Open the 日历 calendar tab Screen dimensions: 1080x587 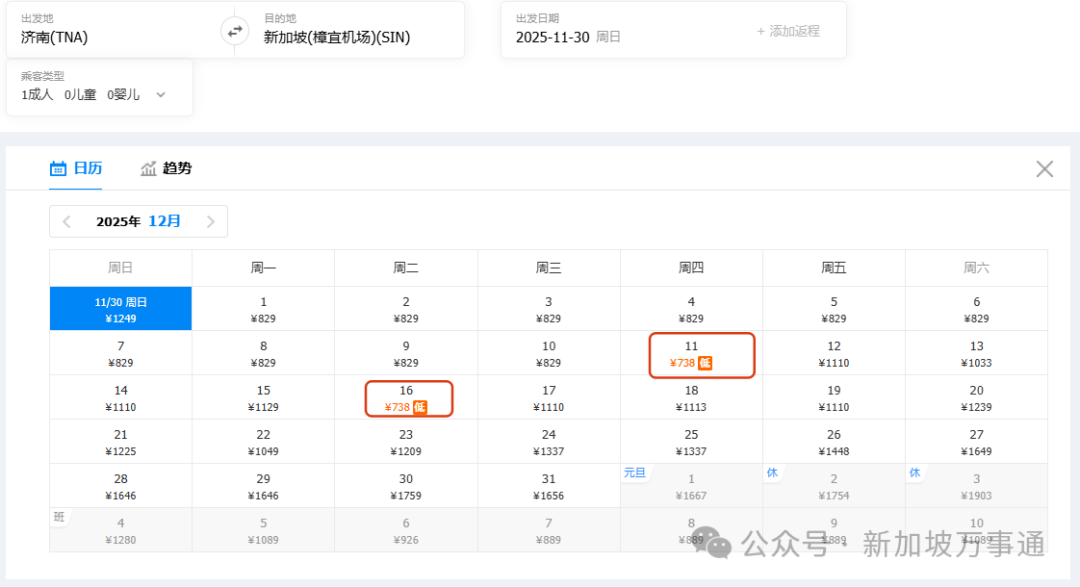coord(76,168)
